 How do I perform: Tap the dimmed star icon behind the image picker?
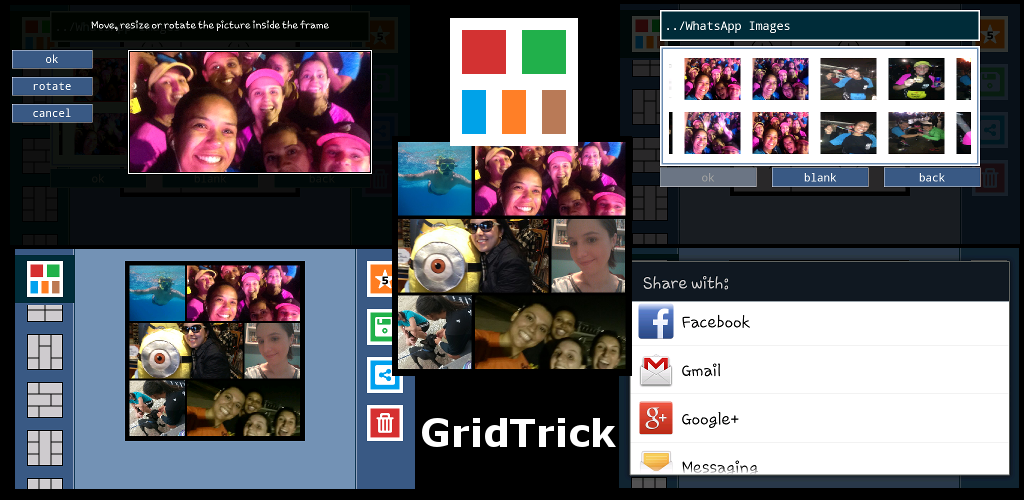(991, 35)
